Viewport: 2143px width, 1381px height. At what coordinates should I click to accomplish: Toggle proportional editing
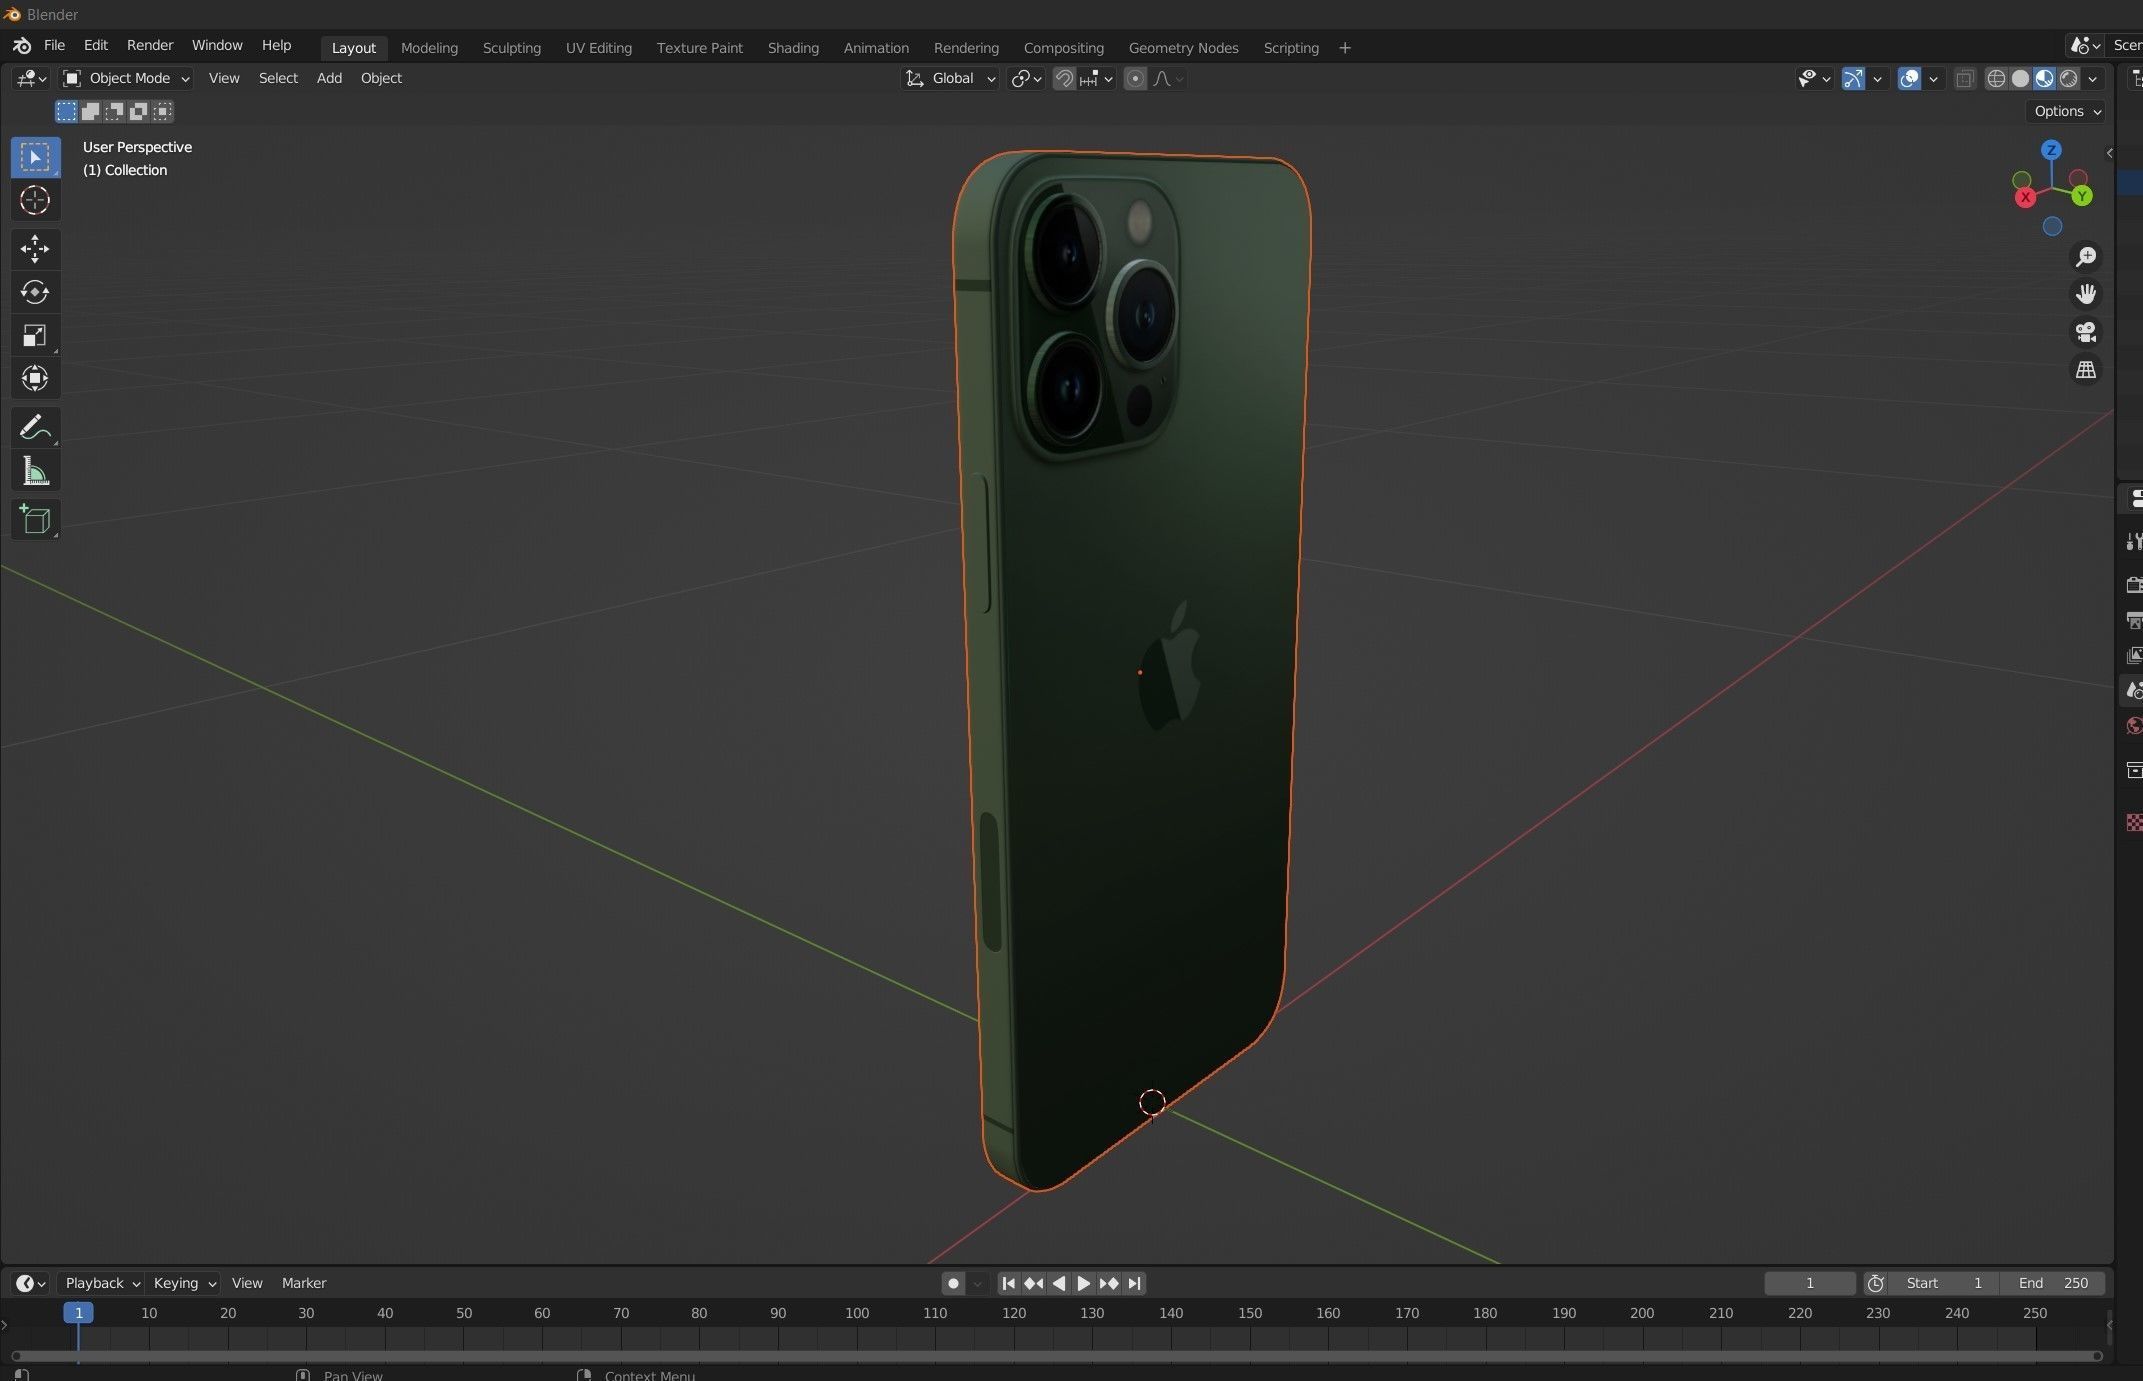coord(1135,79)
